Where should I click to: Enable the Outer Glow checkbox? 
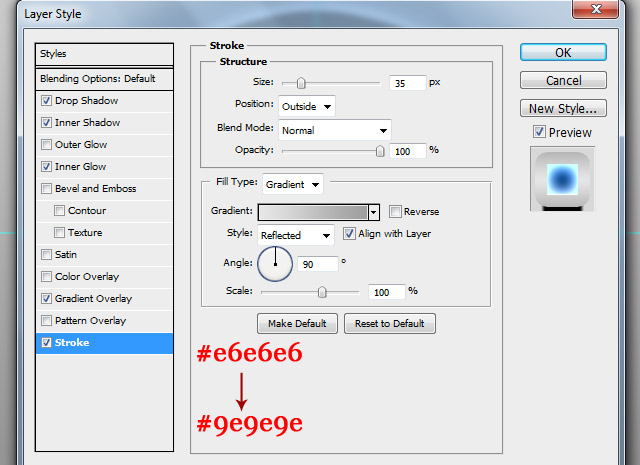[47, 145]
